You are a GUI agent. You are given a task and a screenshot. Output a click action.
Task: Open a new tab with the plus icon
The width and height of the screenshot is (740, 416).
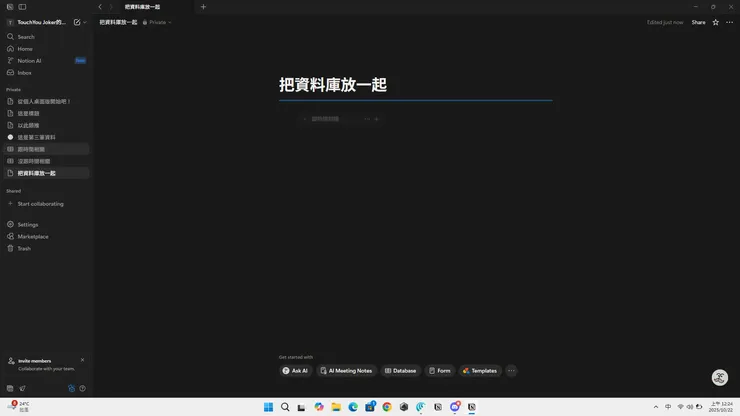point(203,7)
